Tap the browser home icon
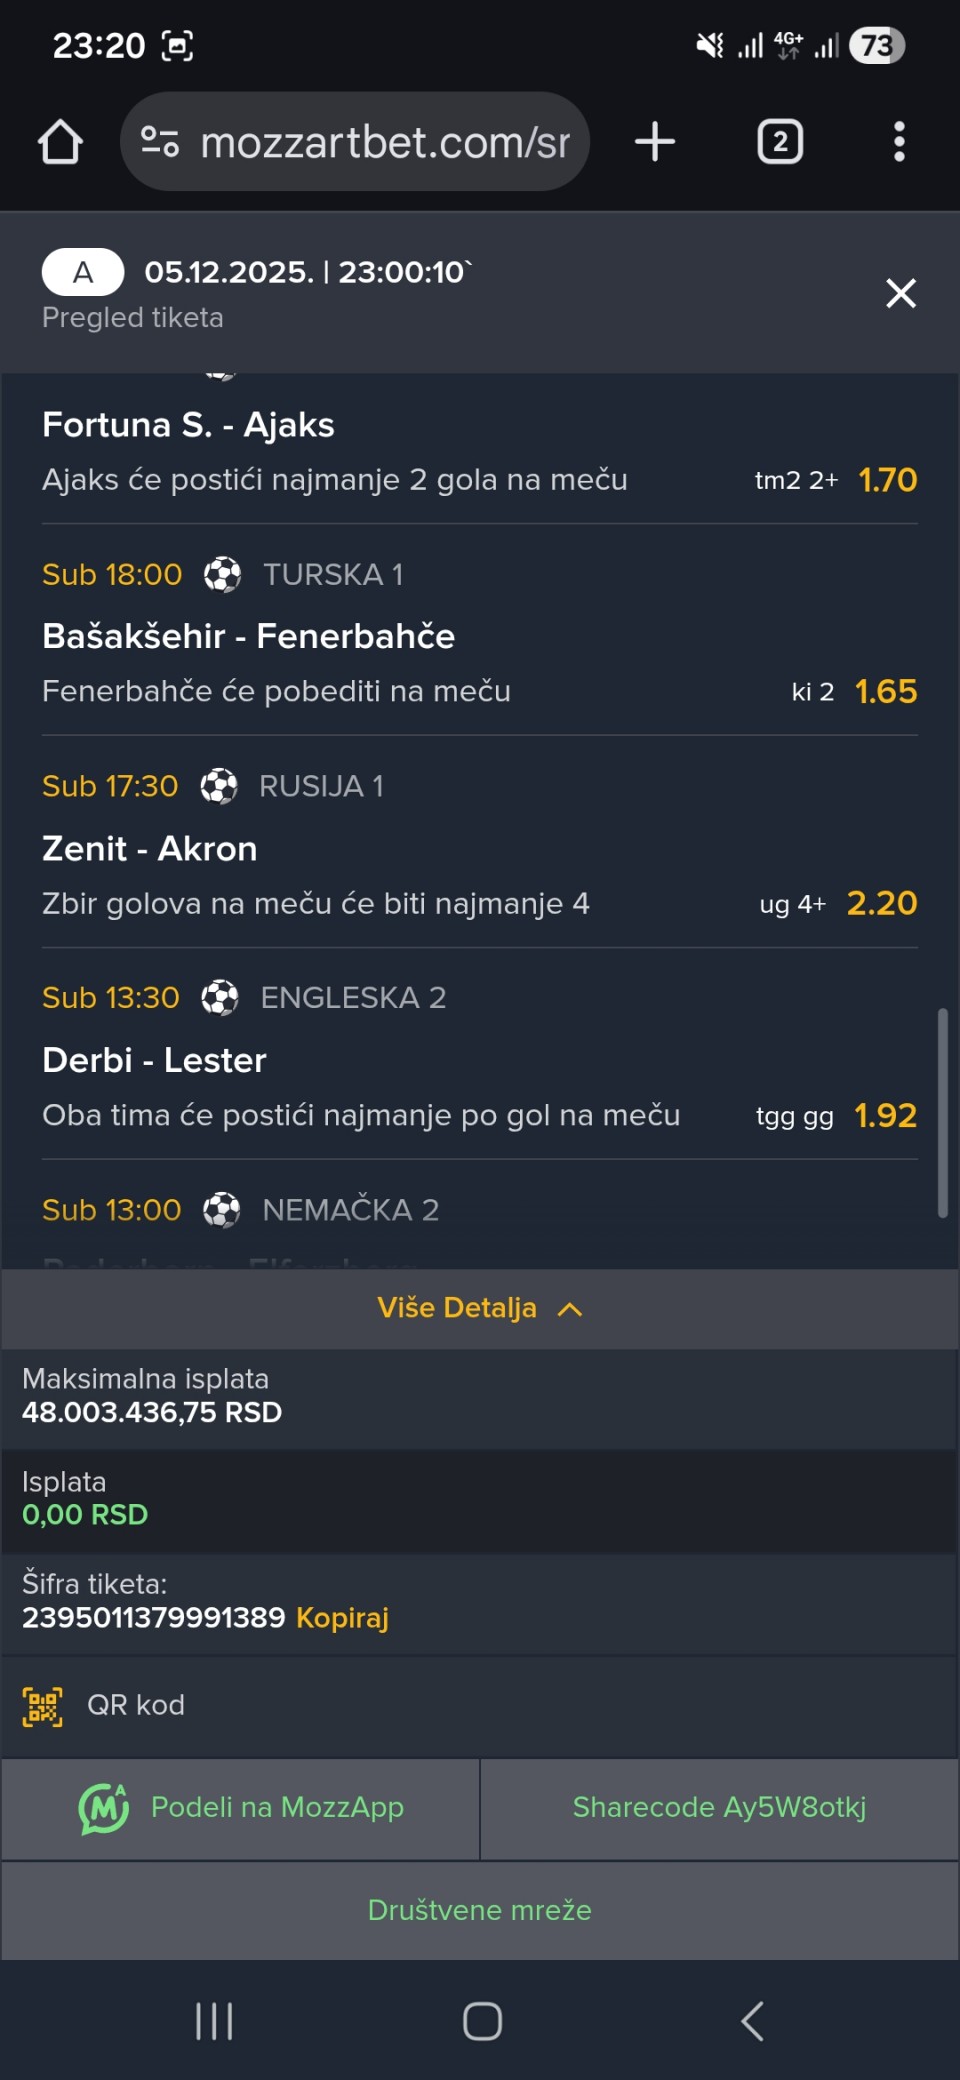 (x=60, y=142)
